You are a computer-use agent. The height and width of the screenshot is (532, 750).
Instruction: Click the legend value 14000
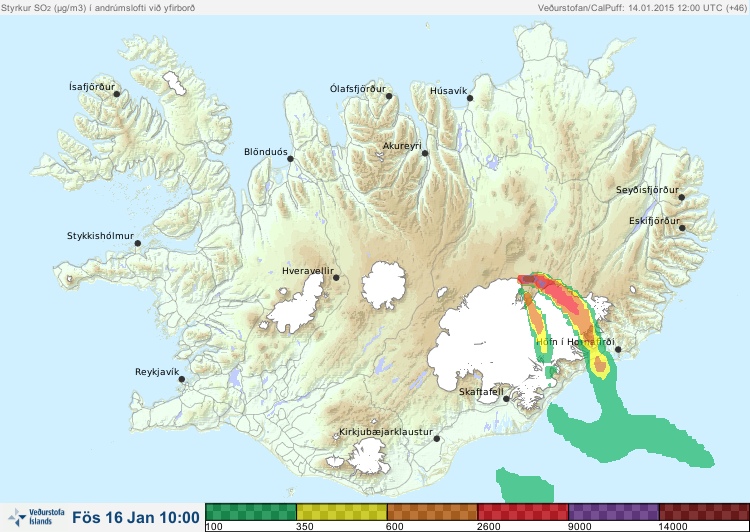[673, 527]
